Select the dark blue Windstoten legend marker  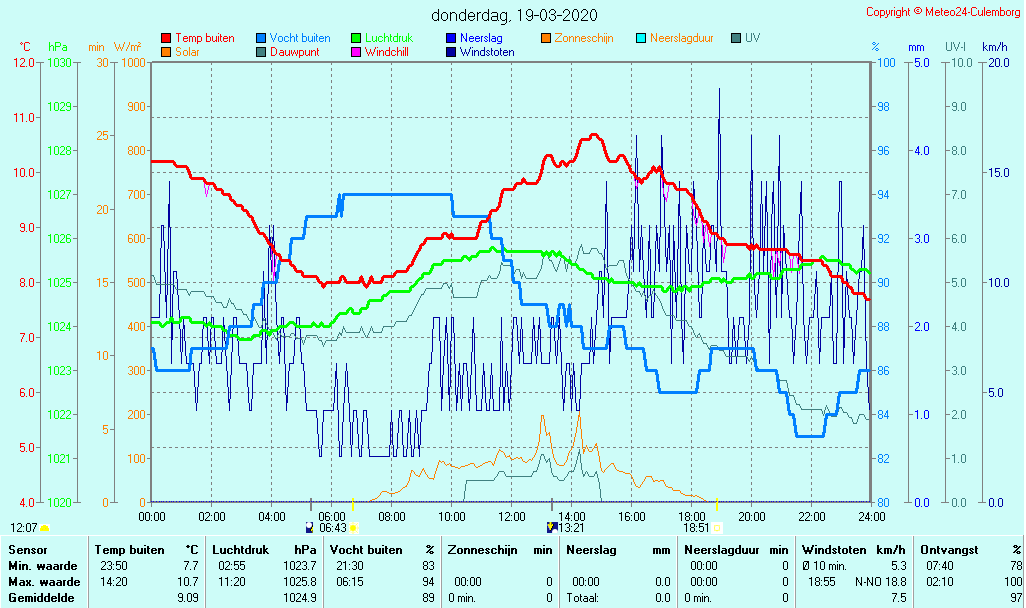[451, 52]
